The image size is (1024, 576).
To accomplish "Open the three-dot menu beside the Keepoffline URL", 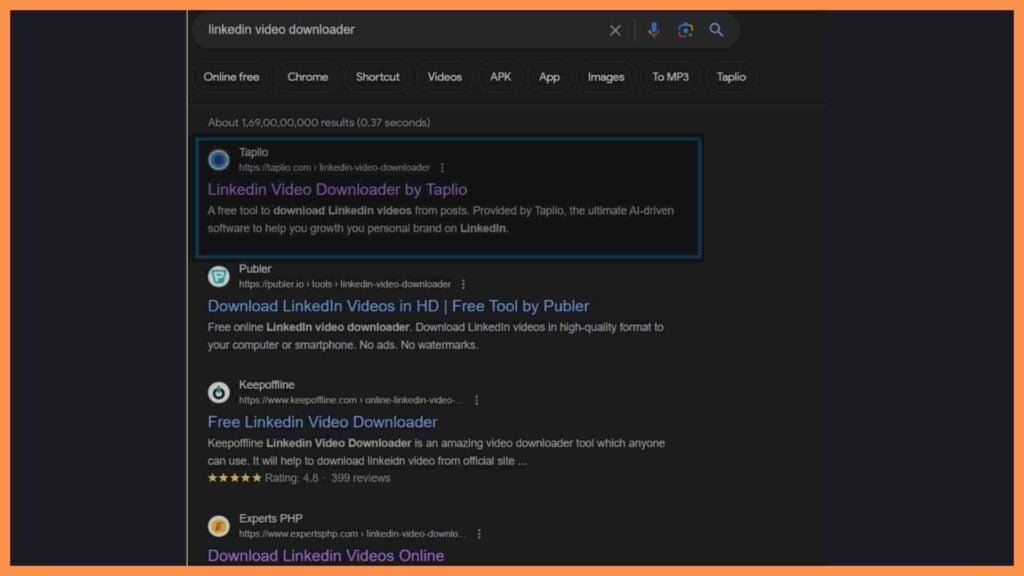I will point(477,400).
